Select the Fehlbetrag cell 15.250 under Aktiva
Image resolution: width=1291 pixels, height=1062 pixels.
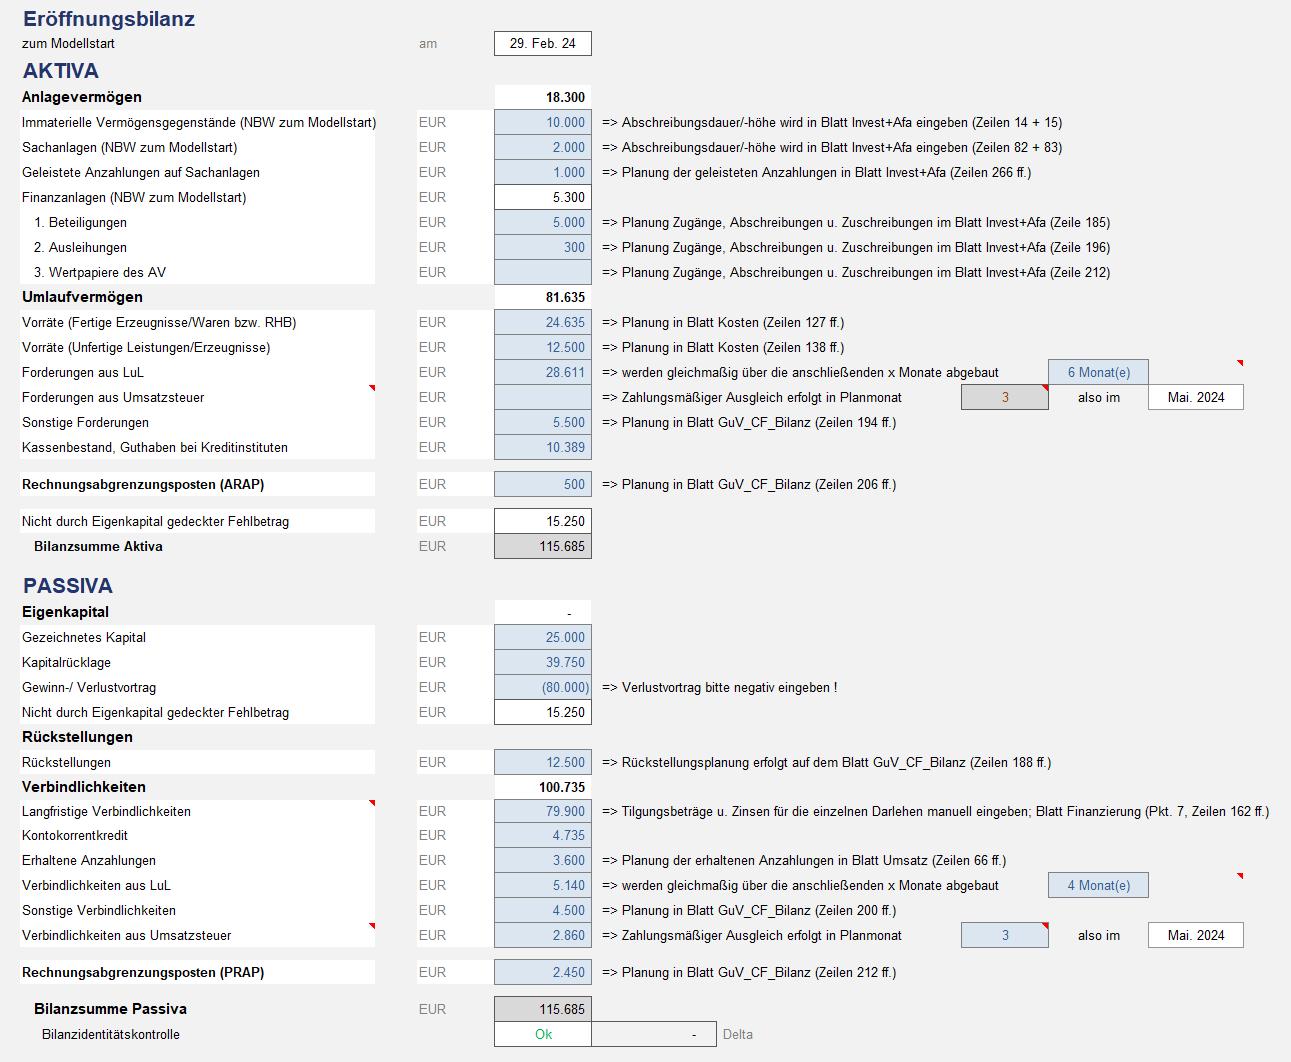[x=543, y=521]
